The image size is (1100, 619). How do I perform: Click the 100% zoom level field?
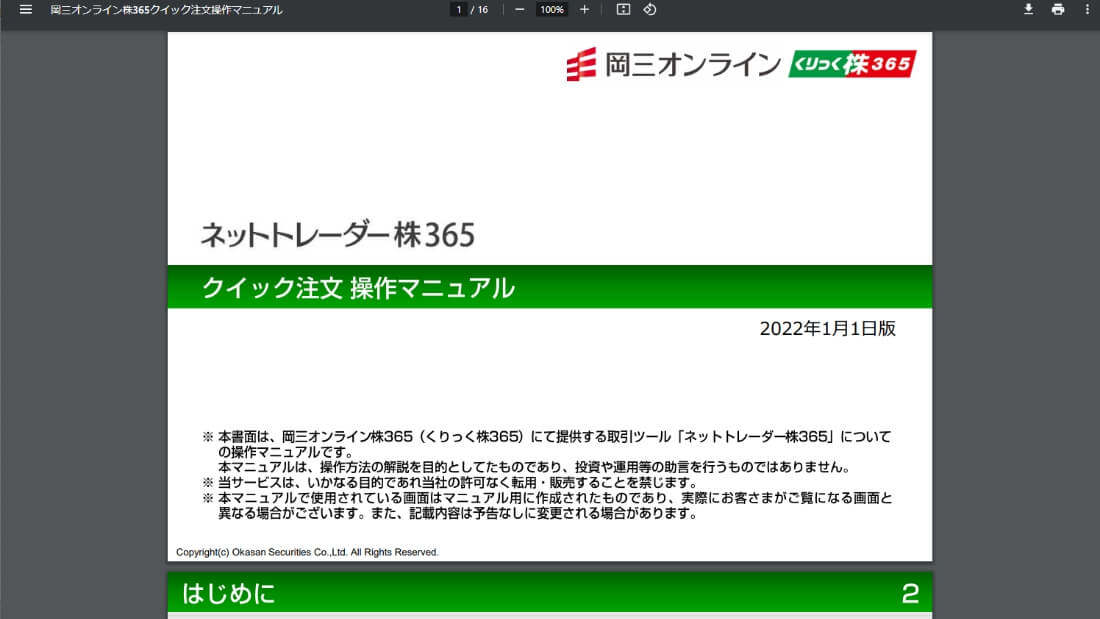click(x=551, y=10)
